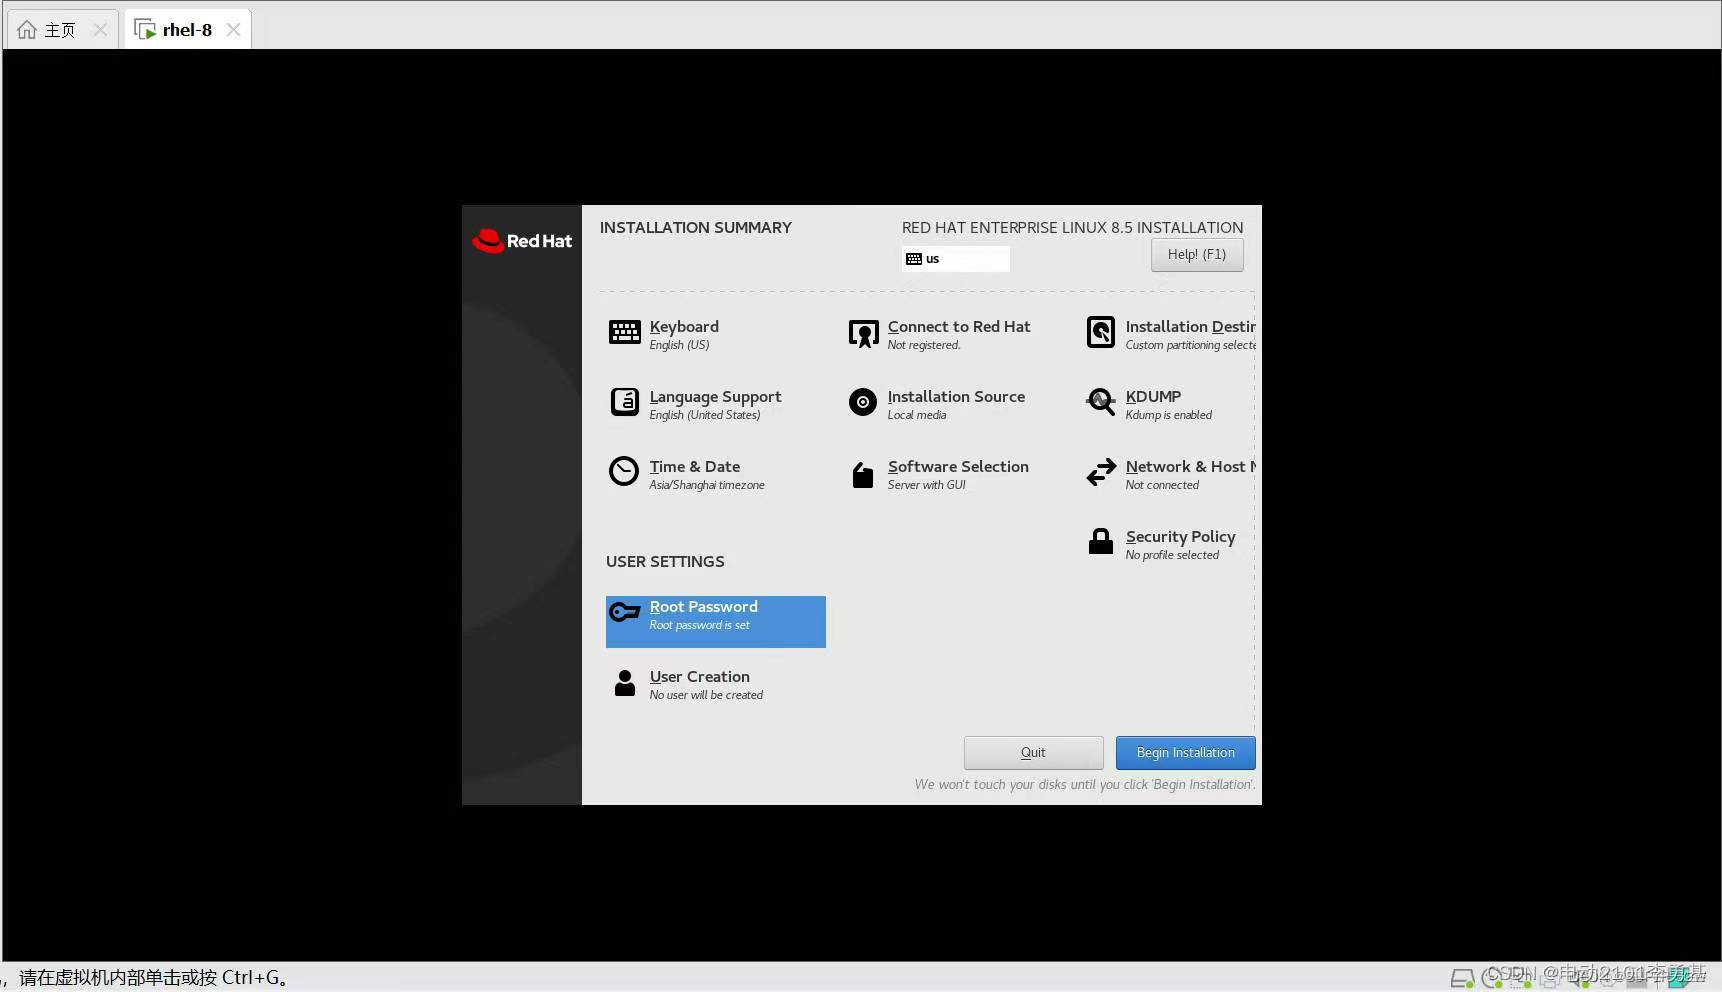Open Security Policy settings
The image size is (1722, 992).
coord(1180,537)
